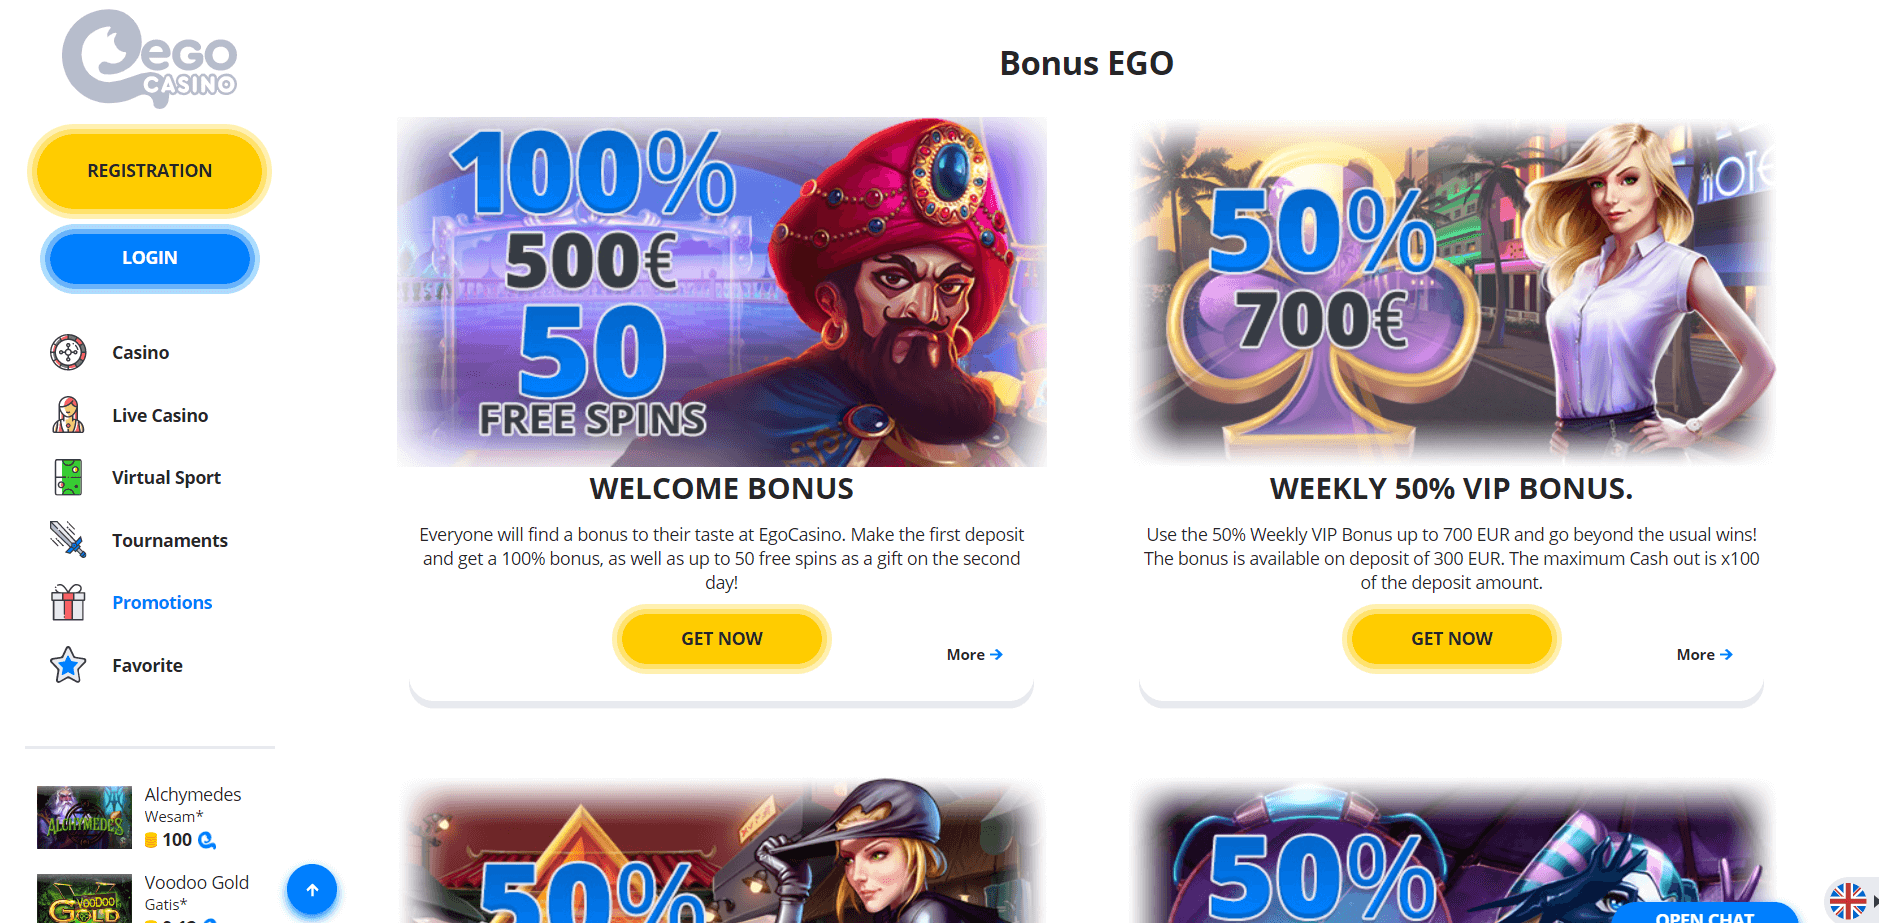
Task: Click the Welcome Bonus 100% banner image
Action: coord(721,292)
